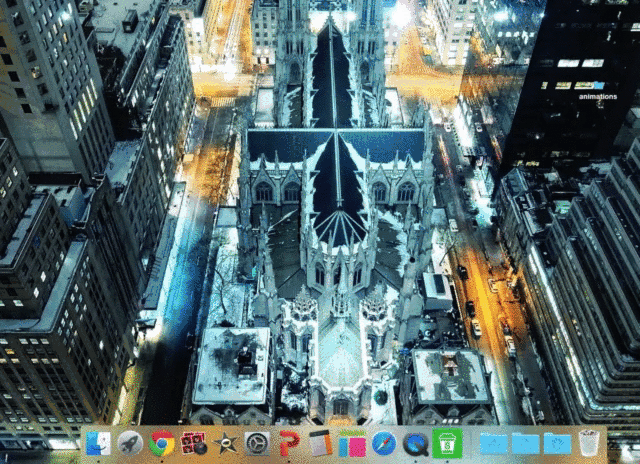The width and height of the screenshot is (640, 464).
Task: Launch iMovie star icon in Dock
Action: point(225,444)
